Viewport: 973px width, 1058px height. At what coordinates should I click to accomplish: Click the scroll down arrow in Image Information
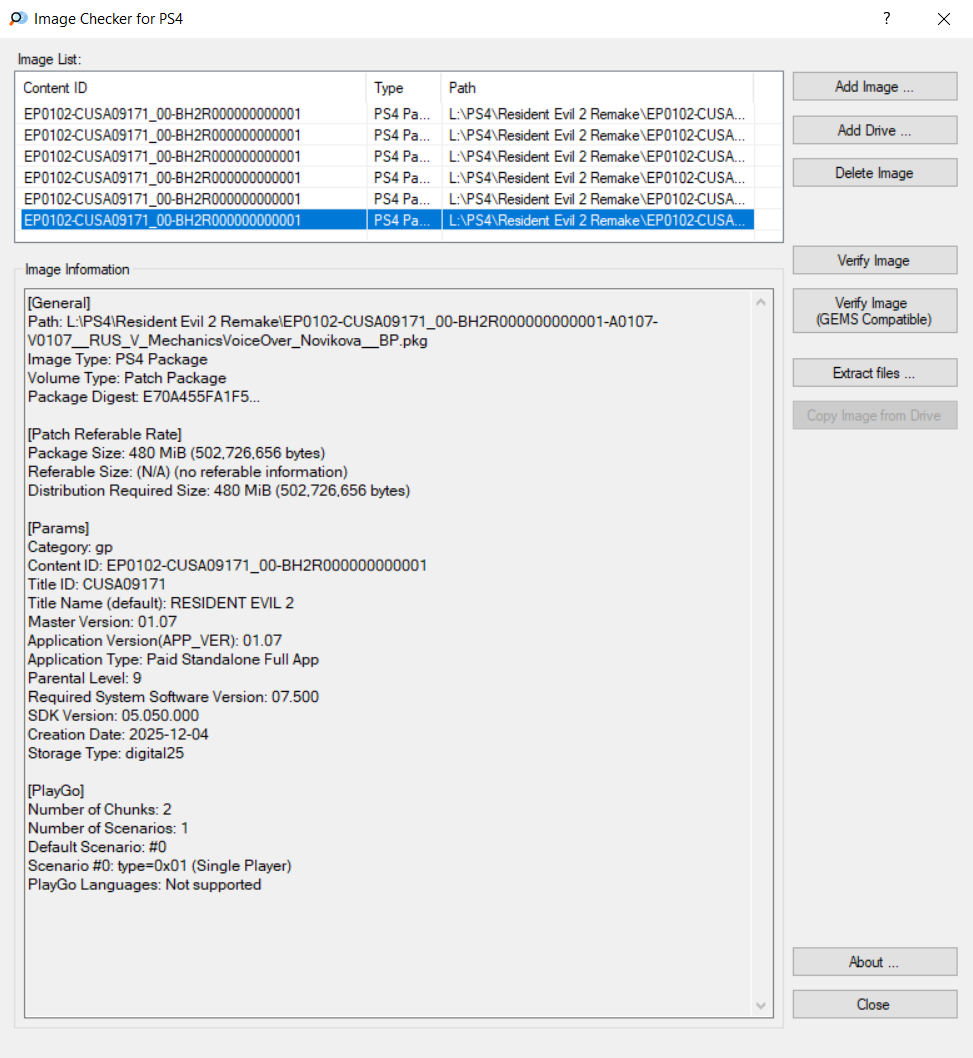(x=762, y=1005)
